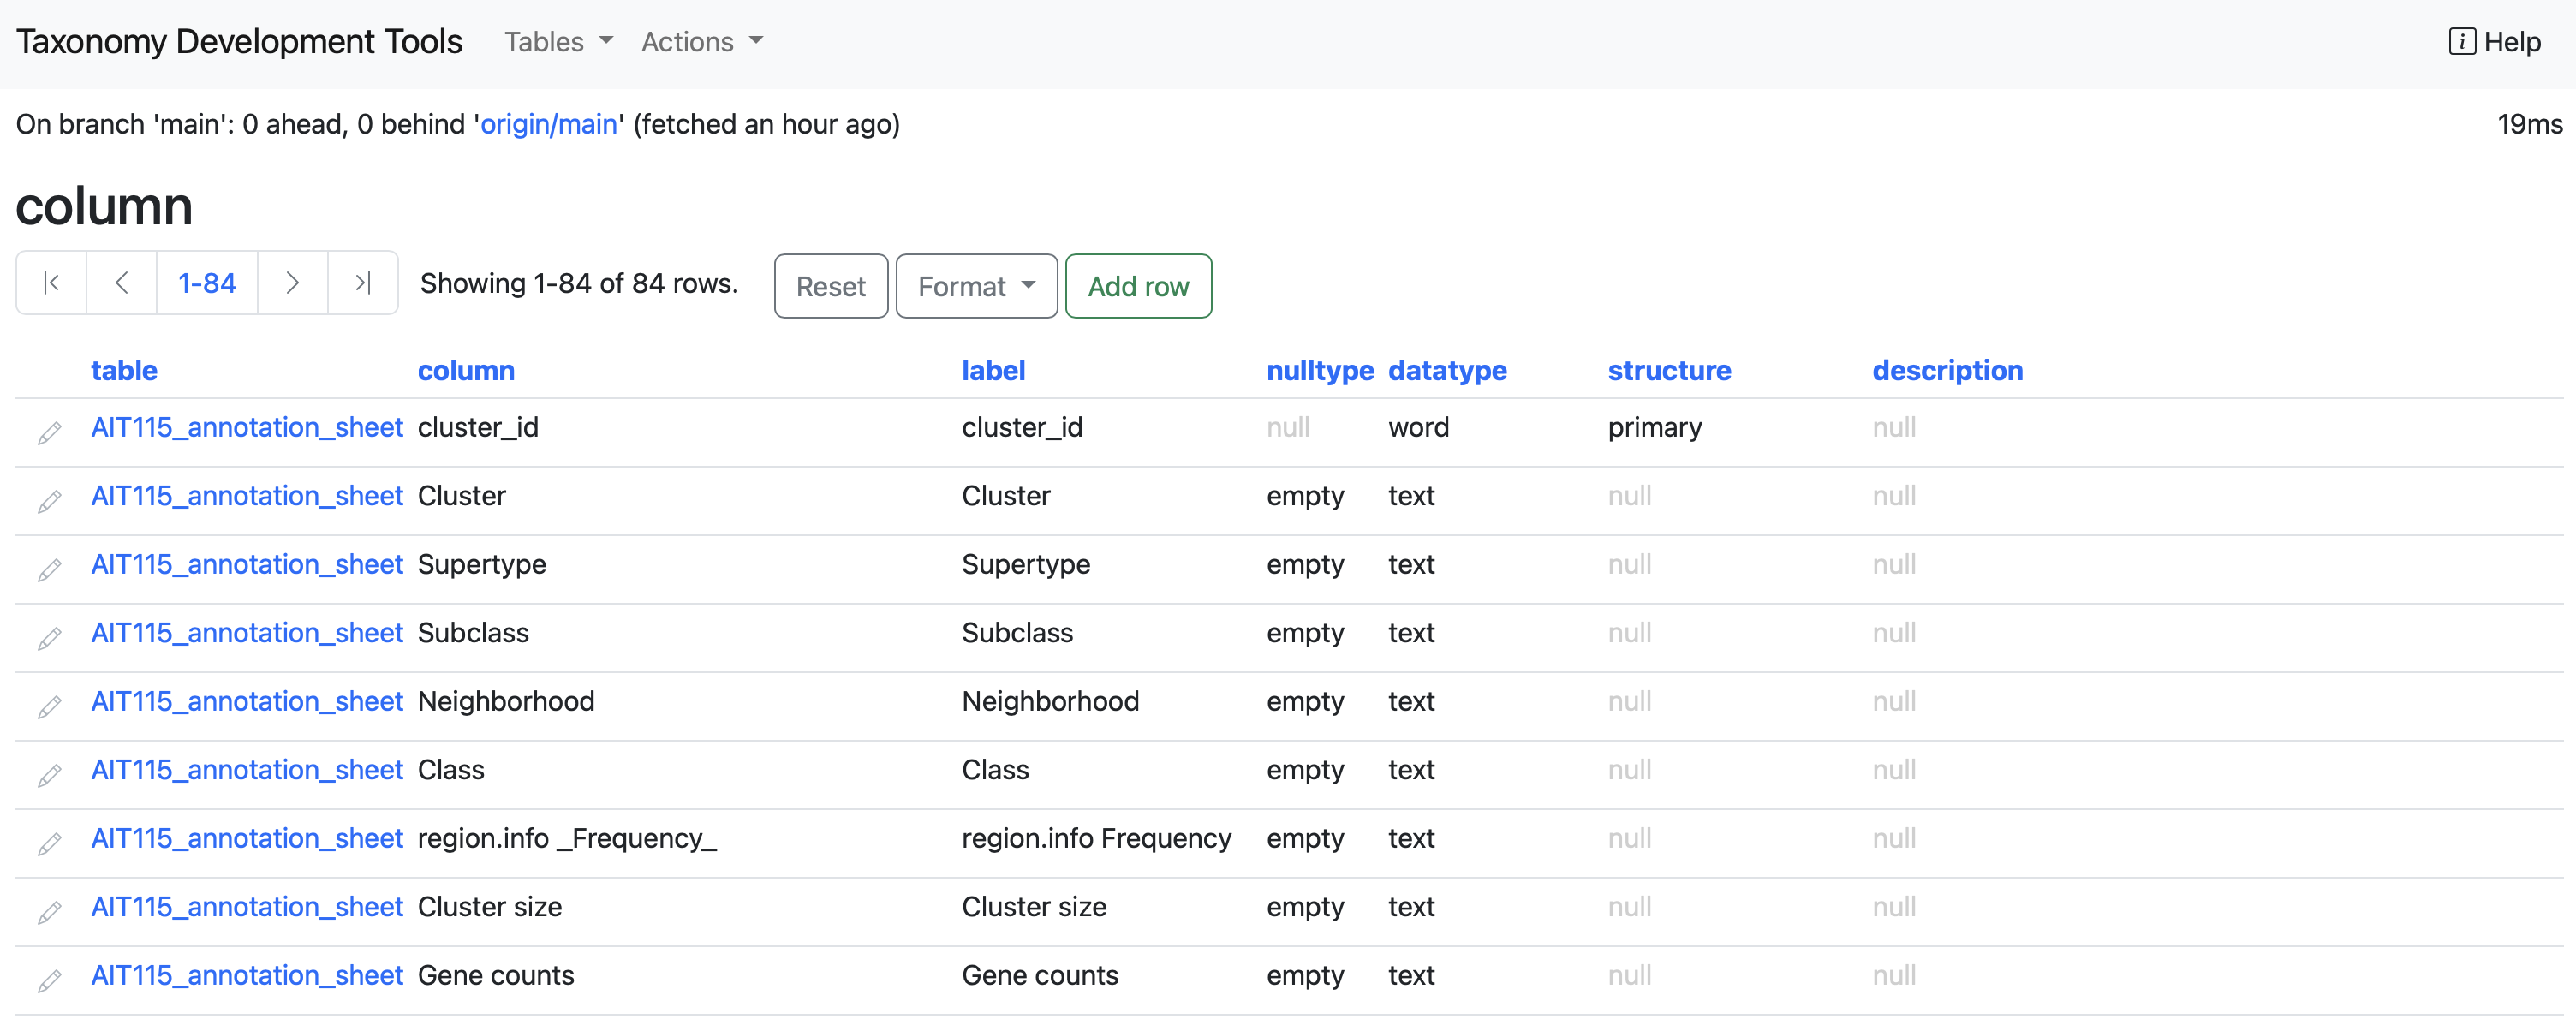Screen dimensions: 2576x1019
Task: Click the Reset button
Action: (x=830, y=286)
